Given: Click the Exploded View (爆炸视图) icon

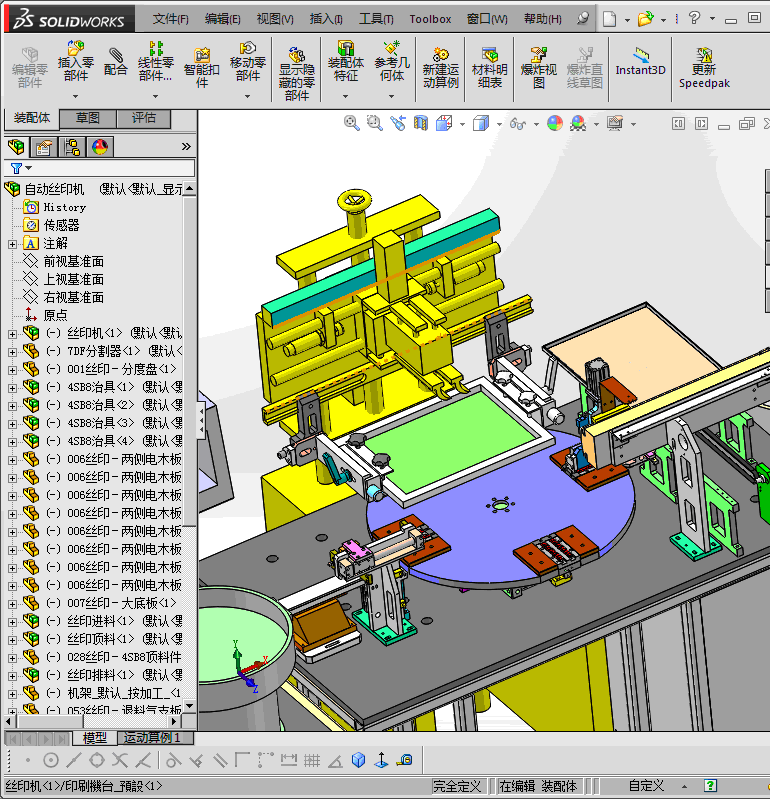Looking at the screenshot, I should coord(539,67).
